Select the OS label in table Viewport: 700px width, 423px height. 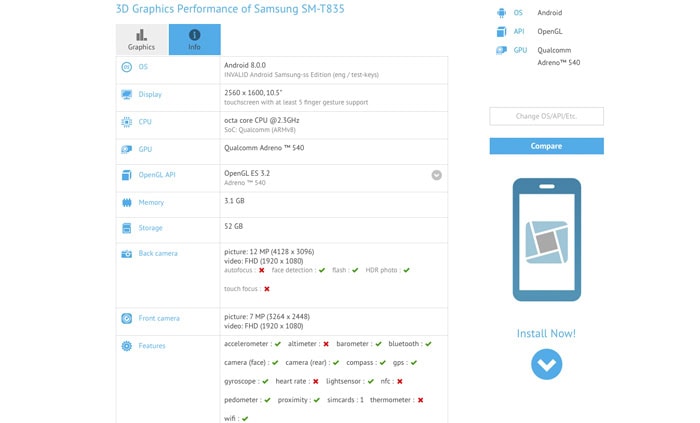coord(143,67)
